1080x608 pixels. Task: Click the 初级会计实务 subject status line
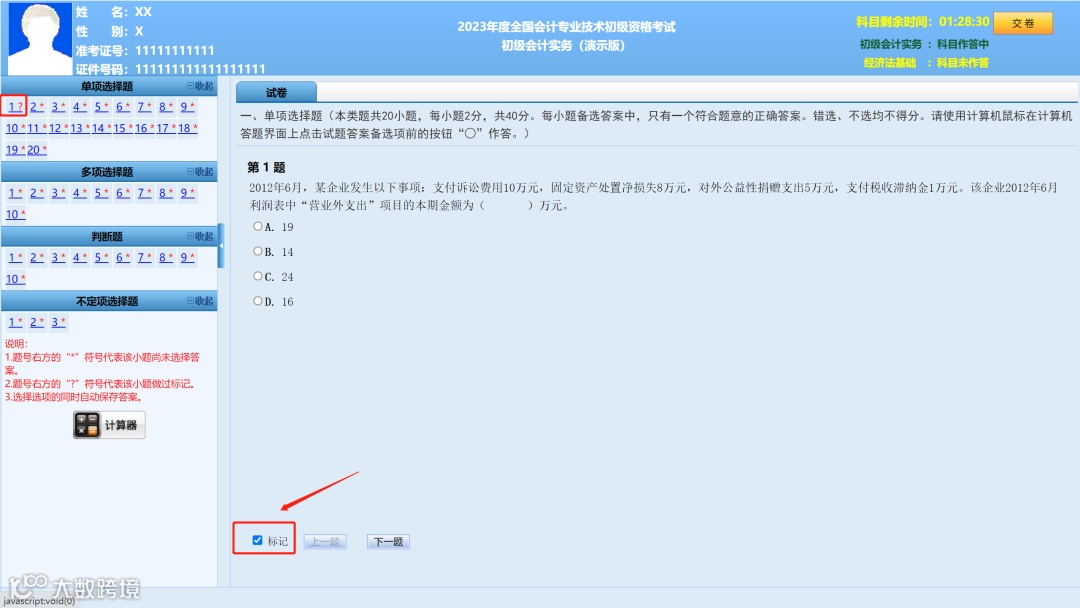(924, 44)
